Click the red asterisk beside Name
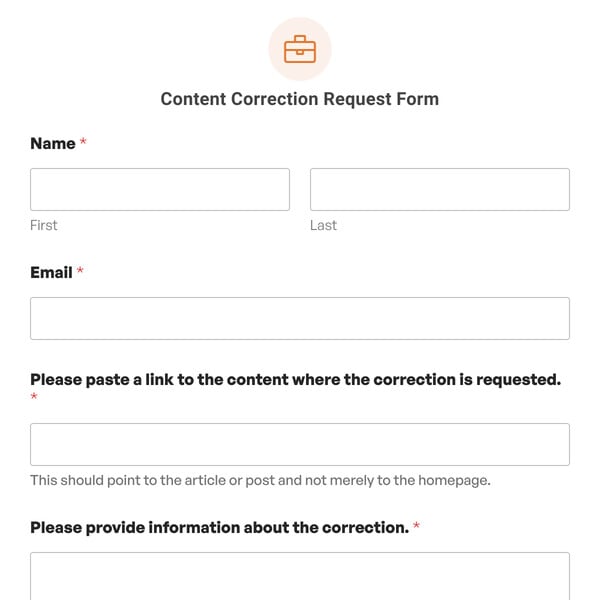 [83, 143]
